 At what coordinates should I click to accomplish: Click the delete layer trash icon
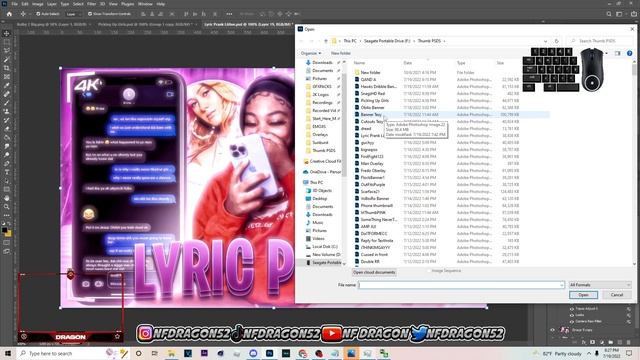coord(629,342)
